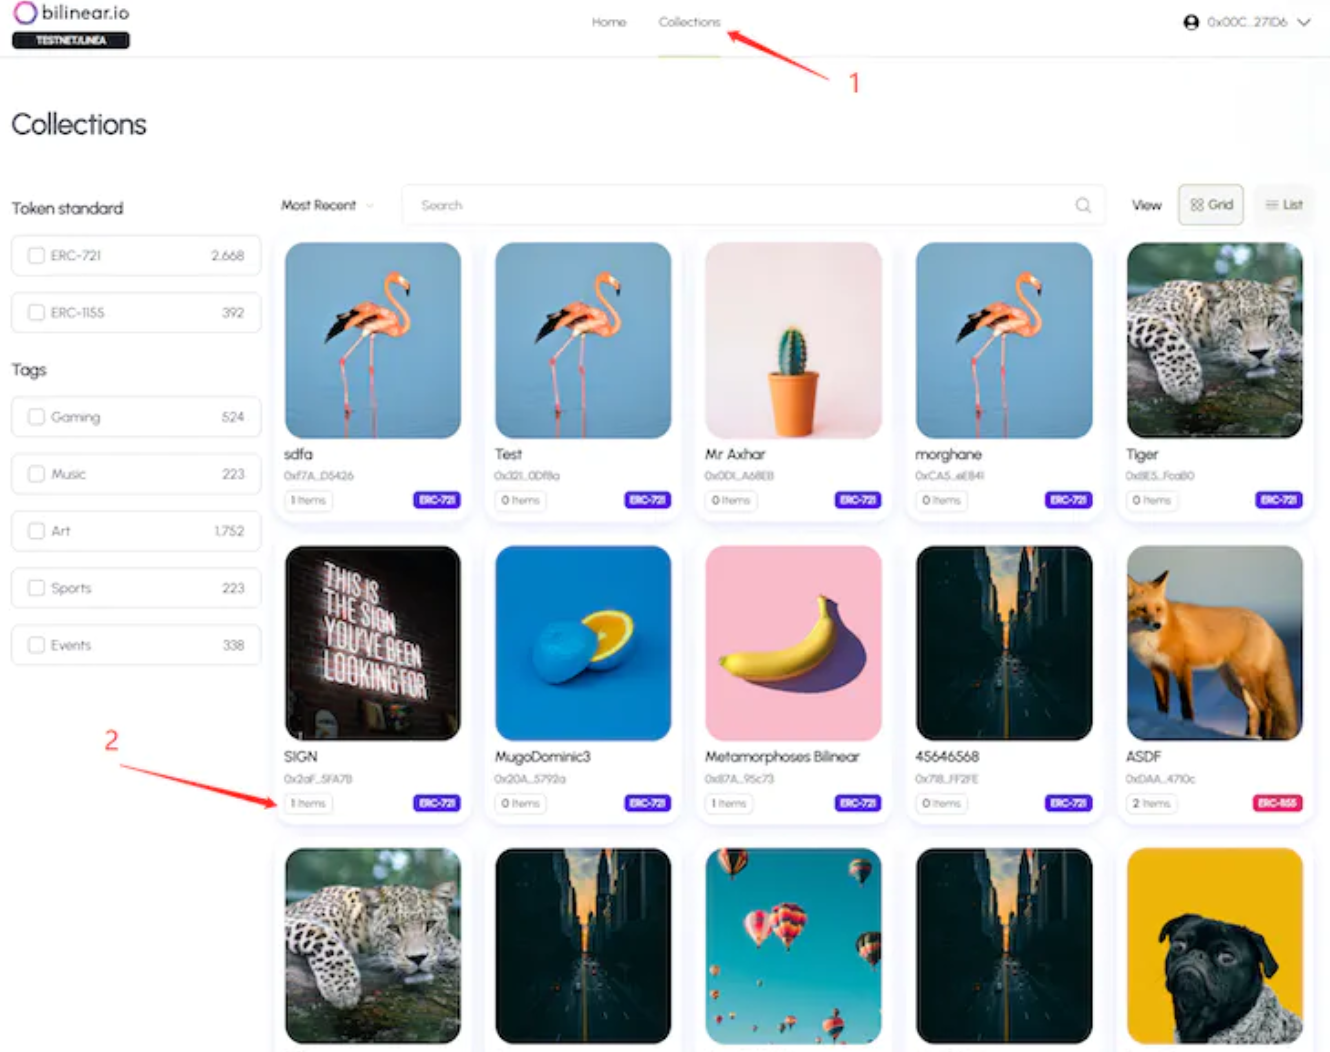Enable the ERC-1155 token standard filter
The image size is (1330, 1052).
click(37, 313)
